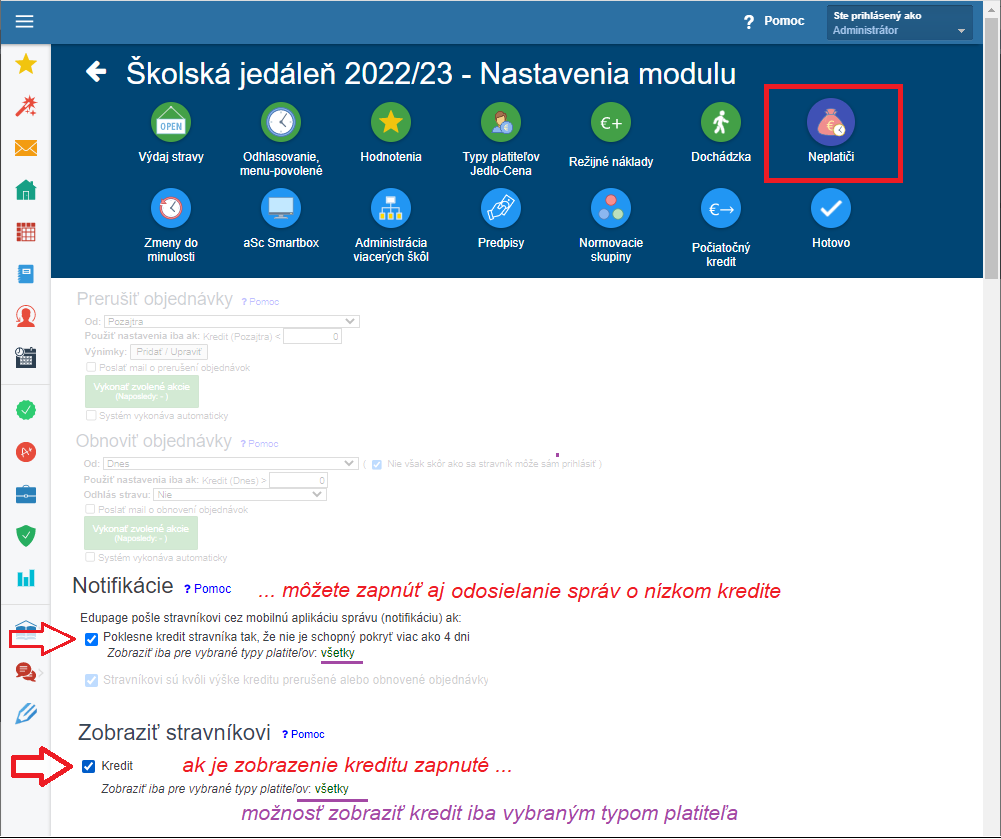
Task: Click the vertical page scrollbar
Action: pos(991,147)
